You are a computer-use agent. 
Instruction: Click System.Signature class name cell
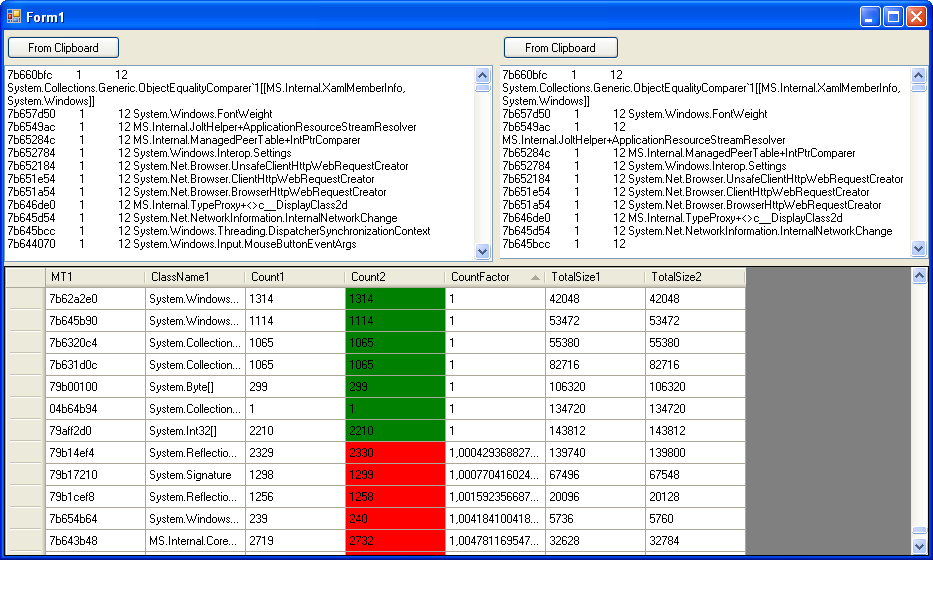coord(195,475)
